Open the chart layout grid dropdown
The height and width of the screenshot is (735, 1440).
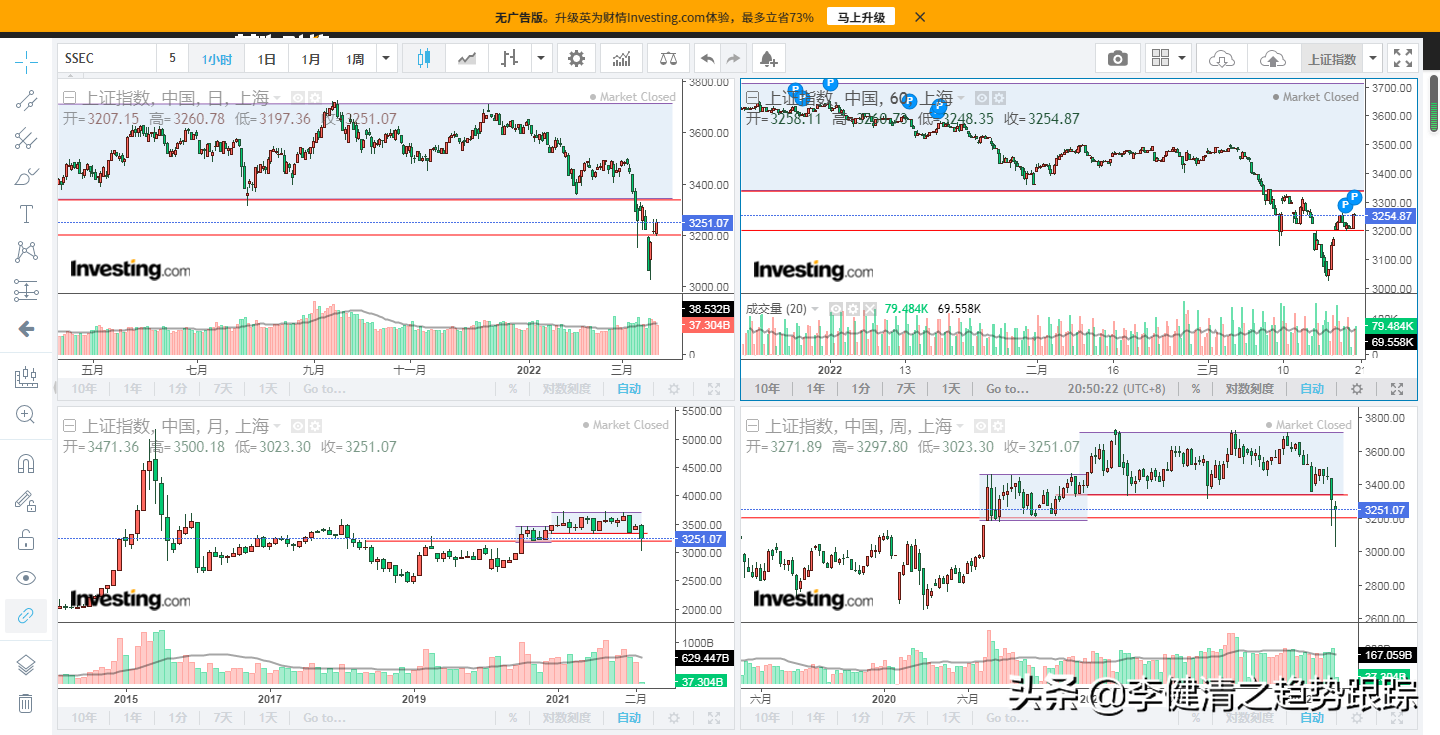point(1168,59)
